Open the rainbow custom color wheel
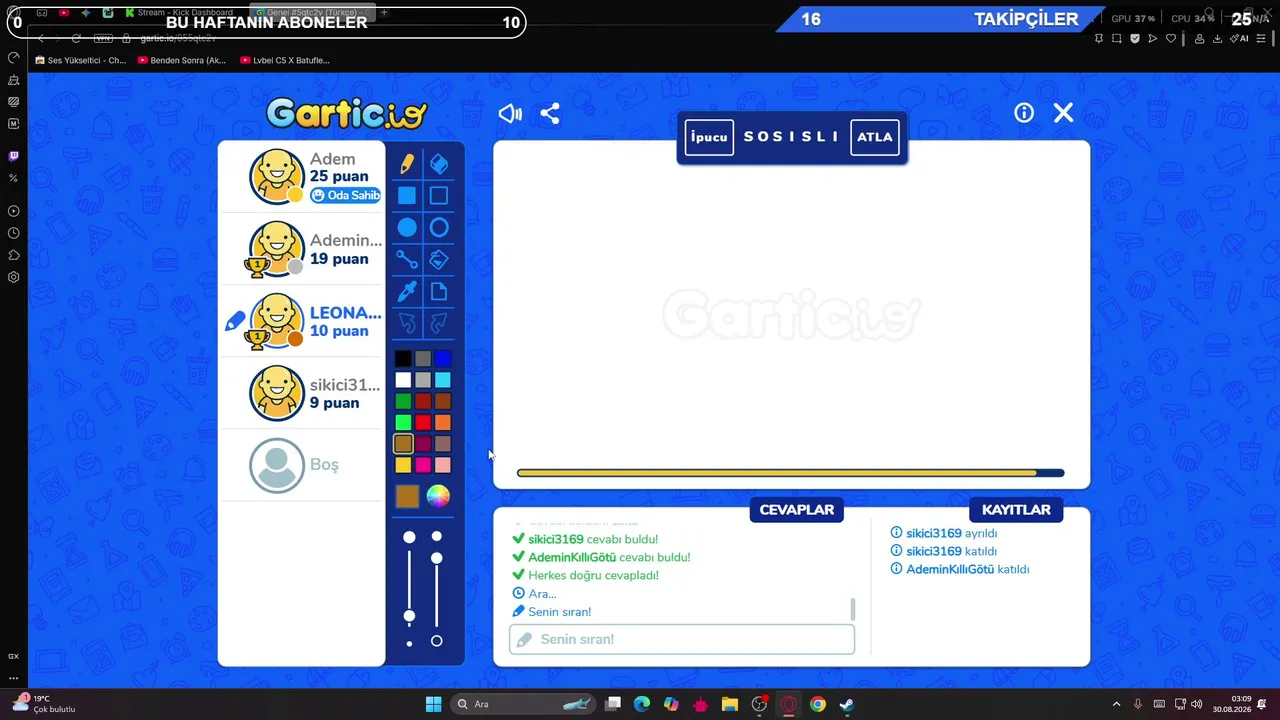The image size is (1280, 720). point(438,496)
